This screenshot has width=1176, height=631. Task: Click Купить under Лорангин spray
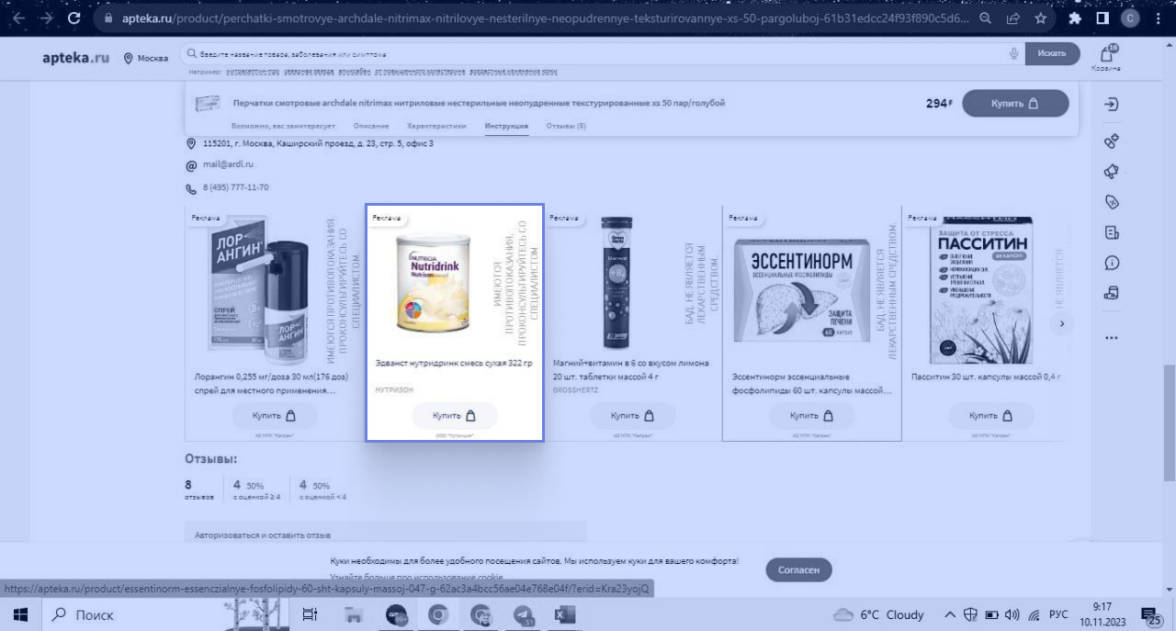274,416
